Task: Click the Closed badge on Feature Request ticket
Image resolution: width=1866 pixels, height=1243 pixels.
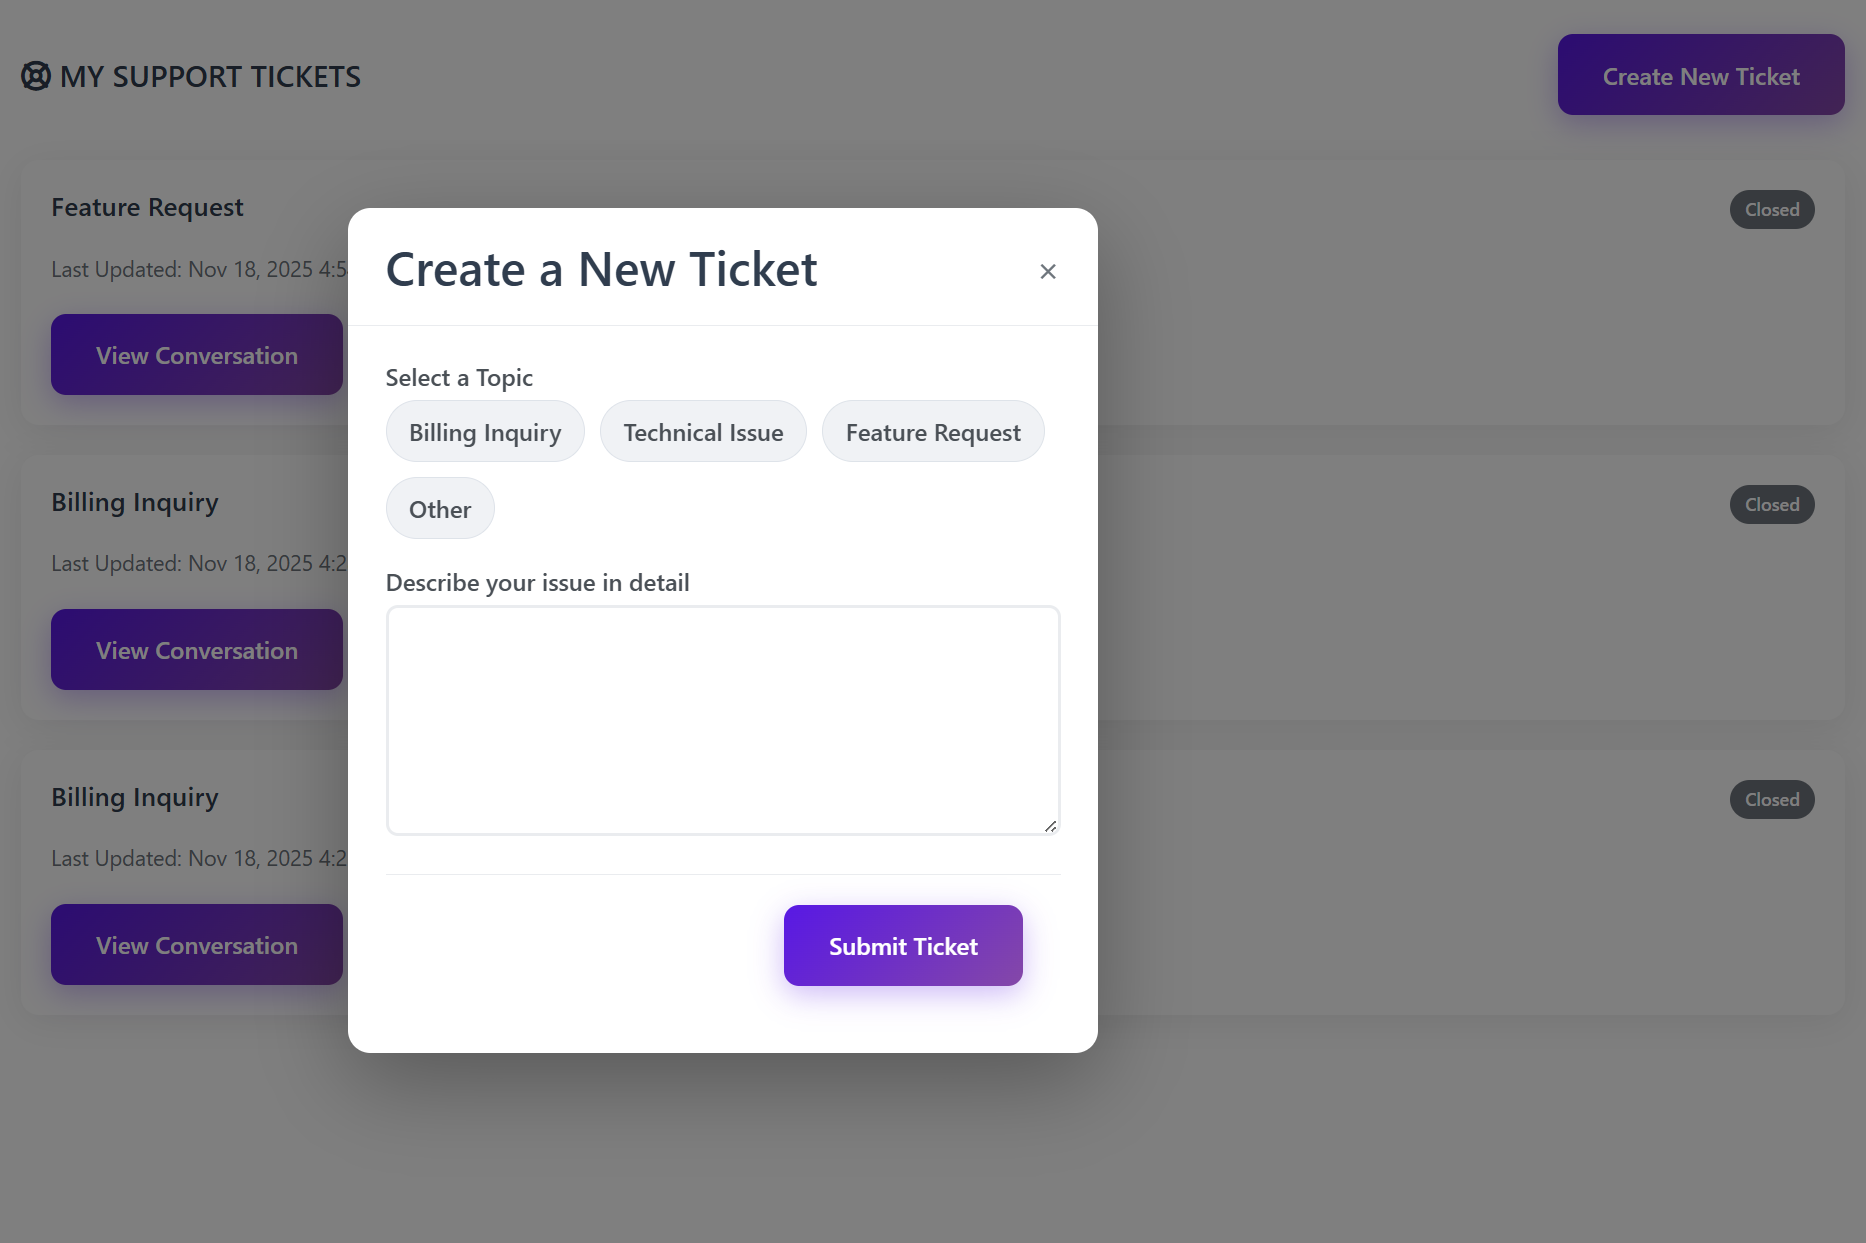Action: click(x=1771, y=210)
